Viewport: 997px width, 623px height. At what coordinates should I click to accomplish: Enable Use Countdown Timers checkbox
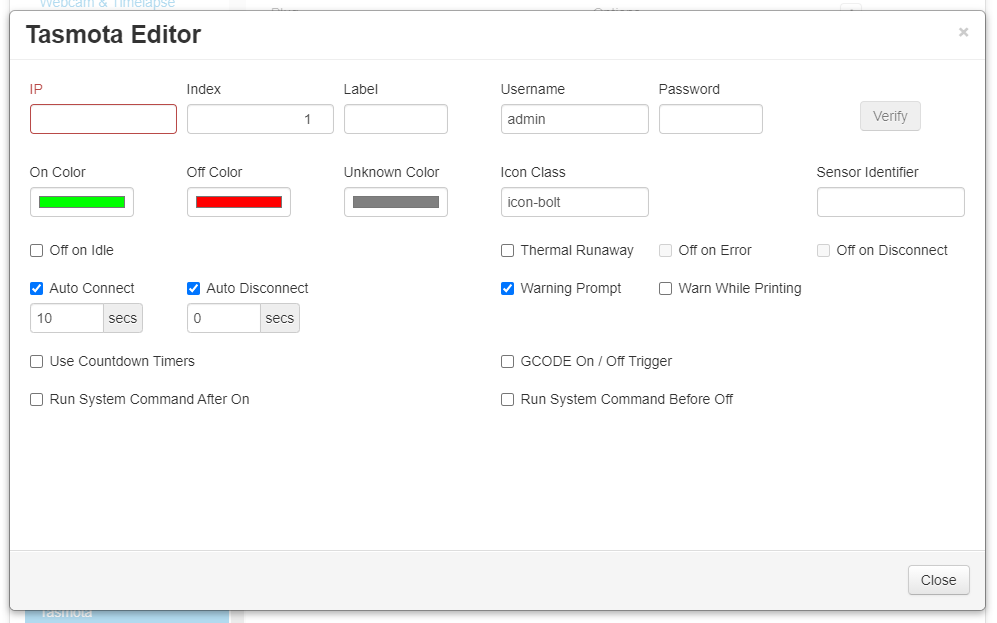(x=36, y=362)
